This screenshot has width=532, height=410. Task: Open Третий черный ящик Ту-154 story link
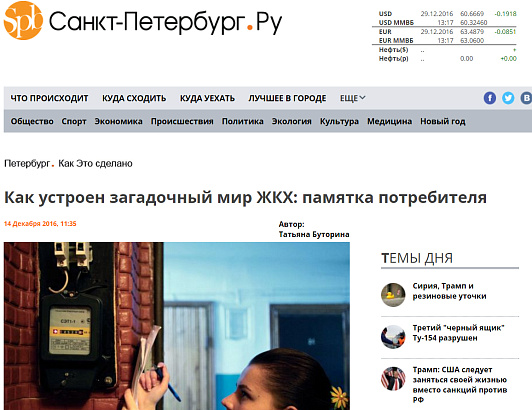(458, 333)
